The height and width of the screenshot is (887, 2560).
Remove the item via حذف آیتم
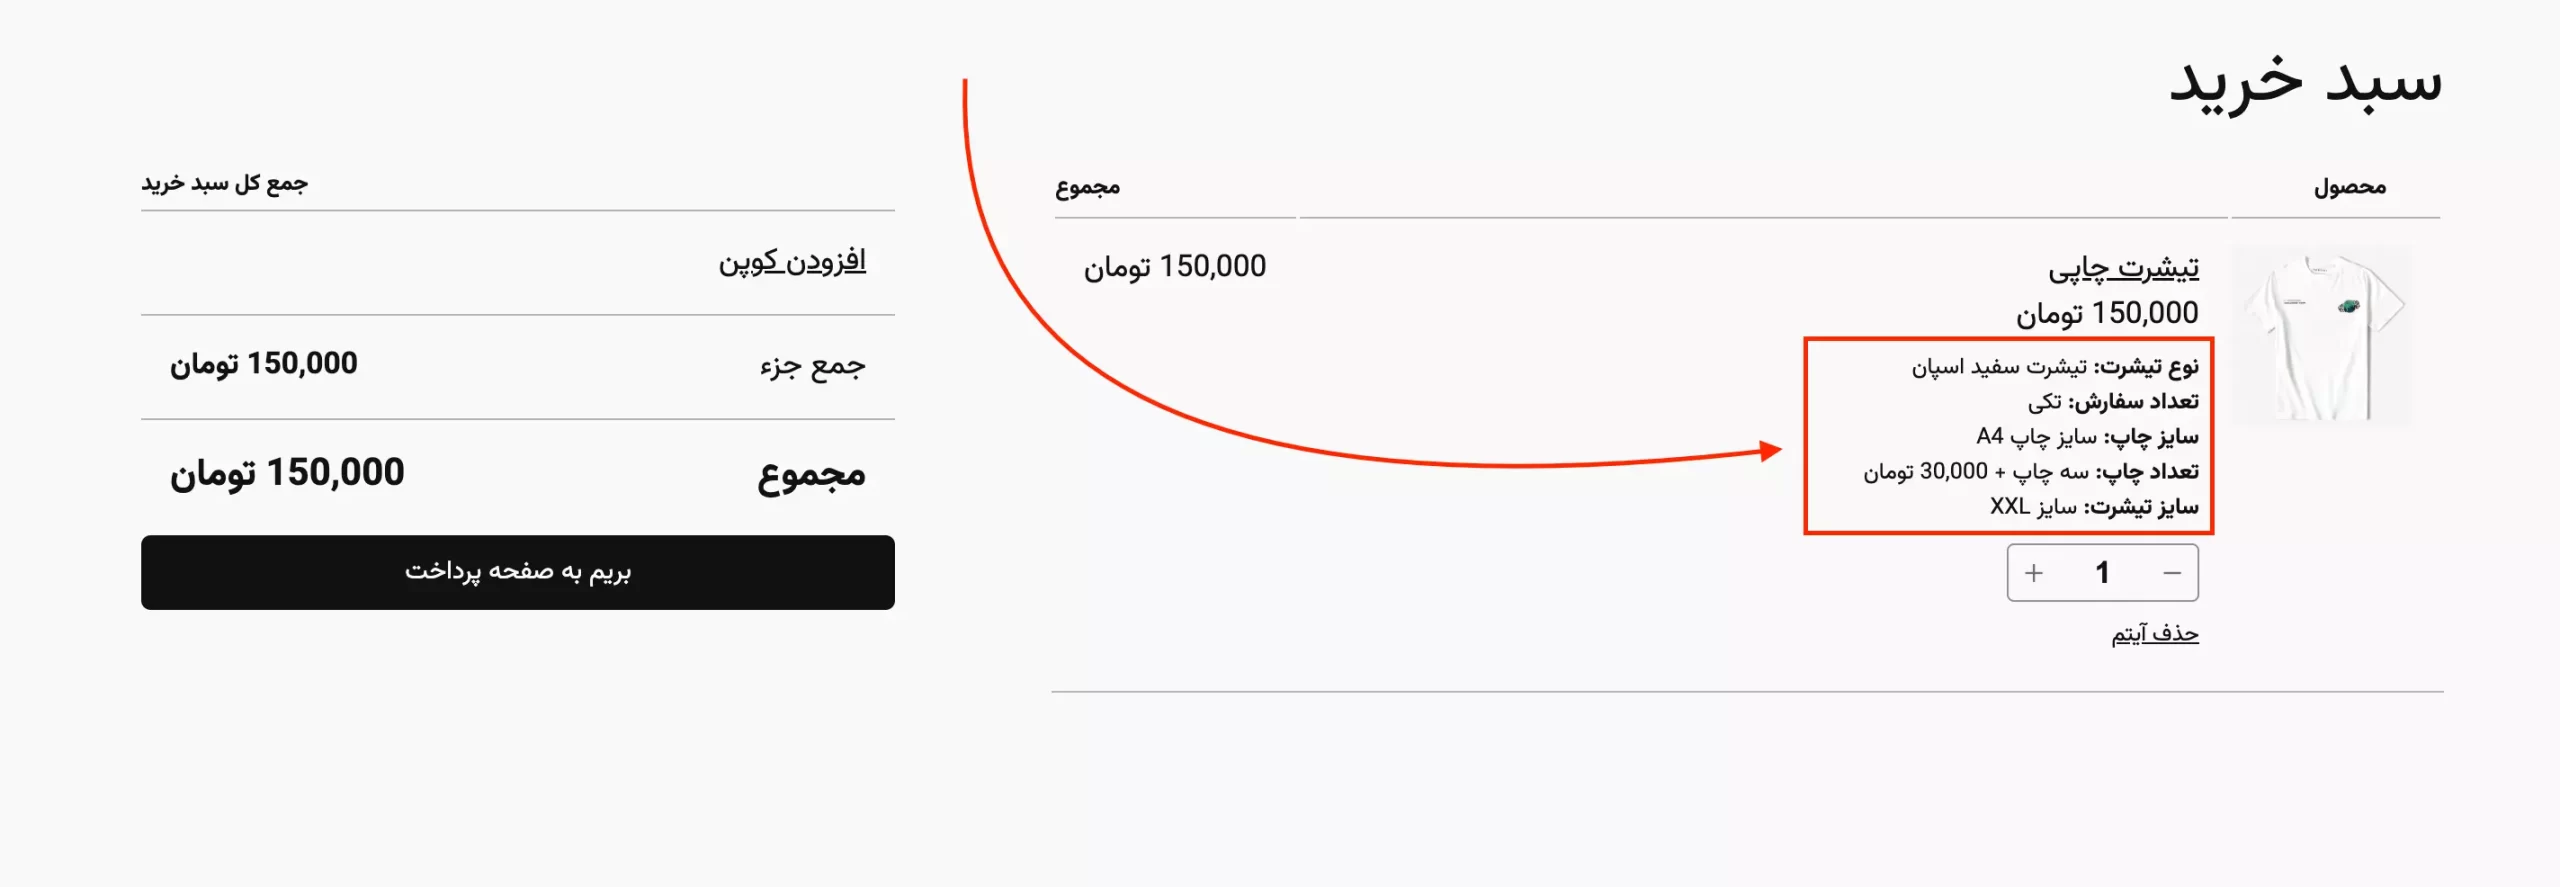2154,634
